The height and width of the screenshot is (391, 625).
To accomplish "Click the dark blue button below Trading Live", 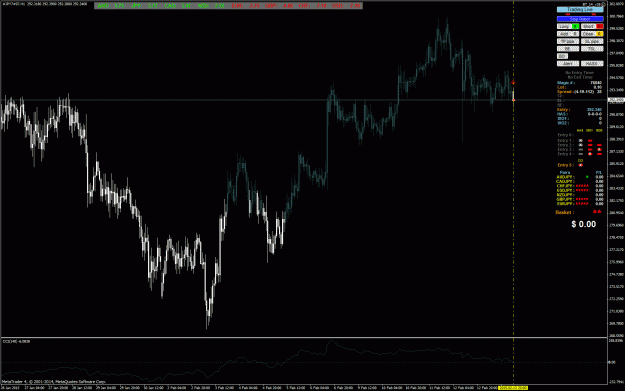I will pyautogui.click(x=580, y=19).
